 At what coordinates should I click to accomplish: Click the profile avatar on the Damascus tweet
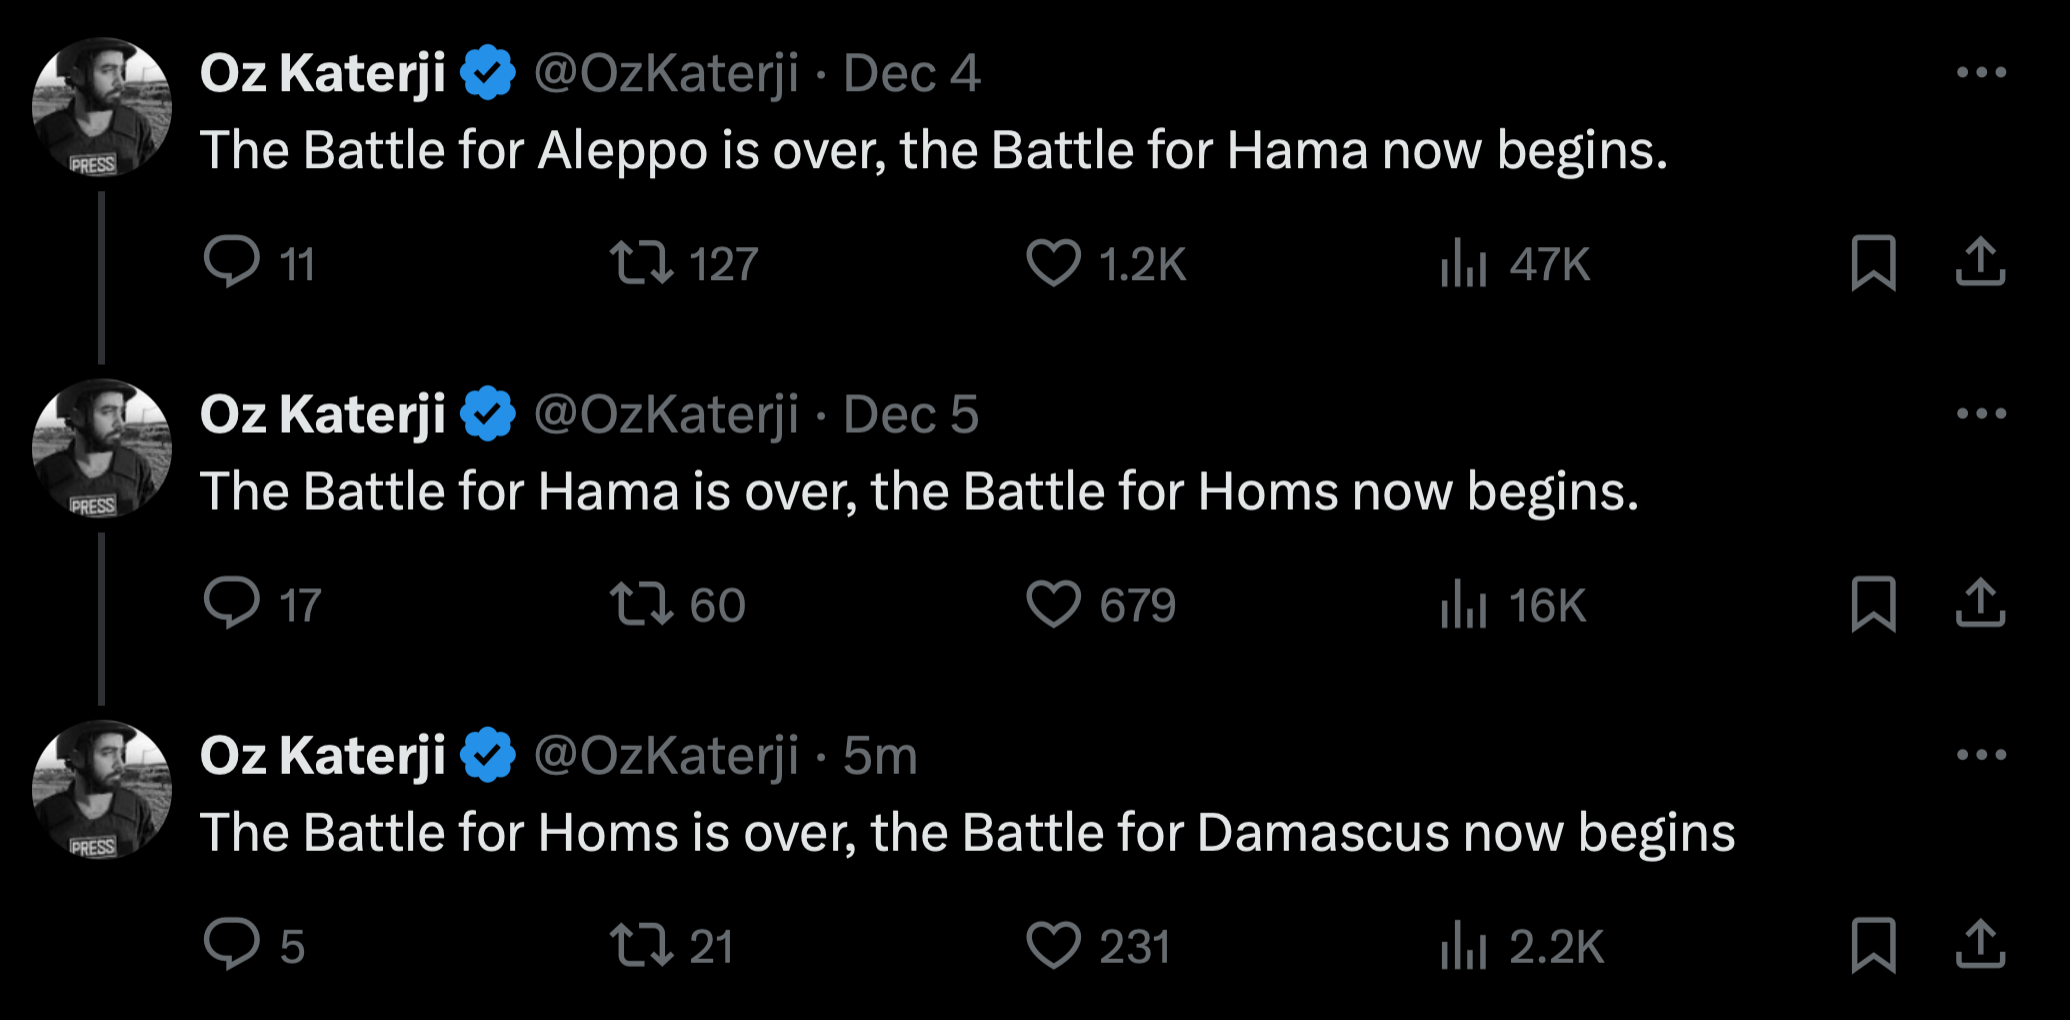click(x=101, y=789)
